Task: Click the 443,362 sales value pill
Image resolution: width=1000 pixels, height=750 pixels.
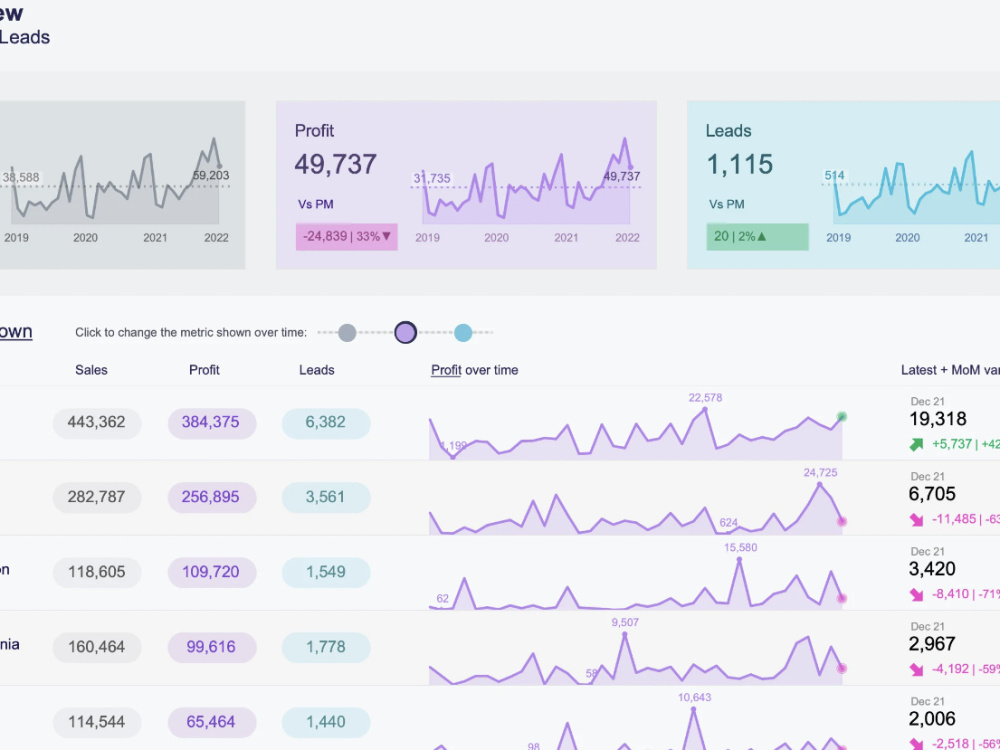Action: coord(96,422)
